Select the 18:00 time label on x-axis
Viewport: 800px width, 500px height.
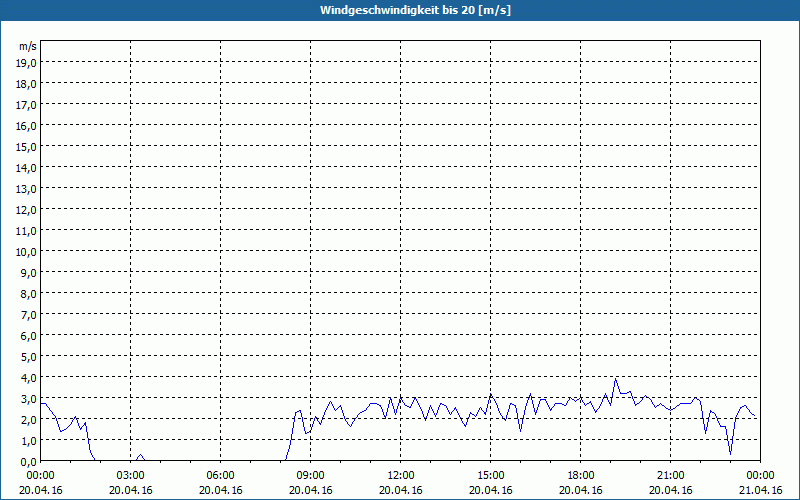tap(581, 476)
